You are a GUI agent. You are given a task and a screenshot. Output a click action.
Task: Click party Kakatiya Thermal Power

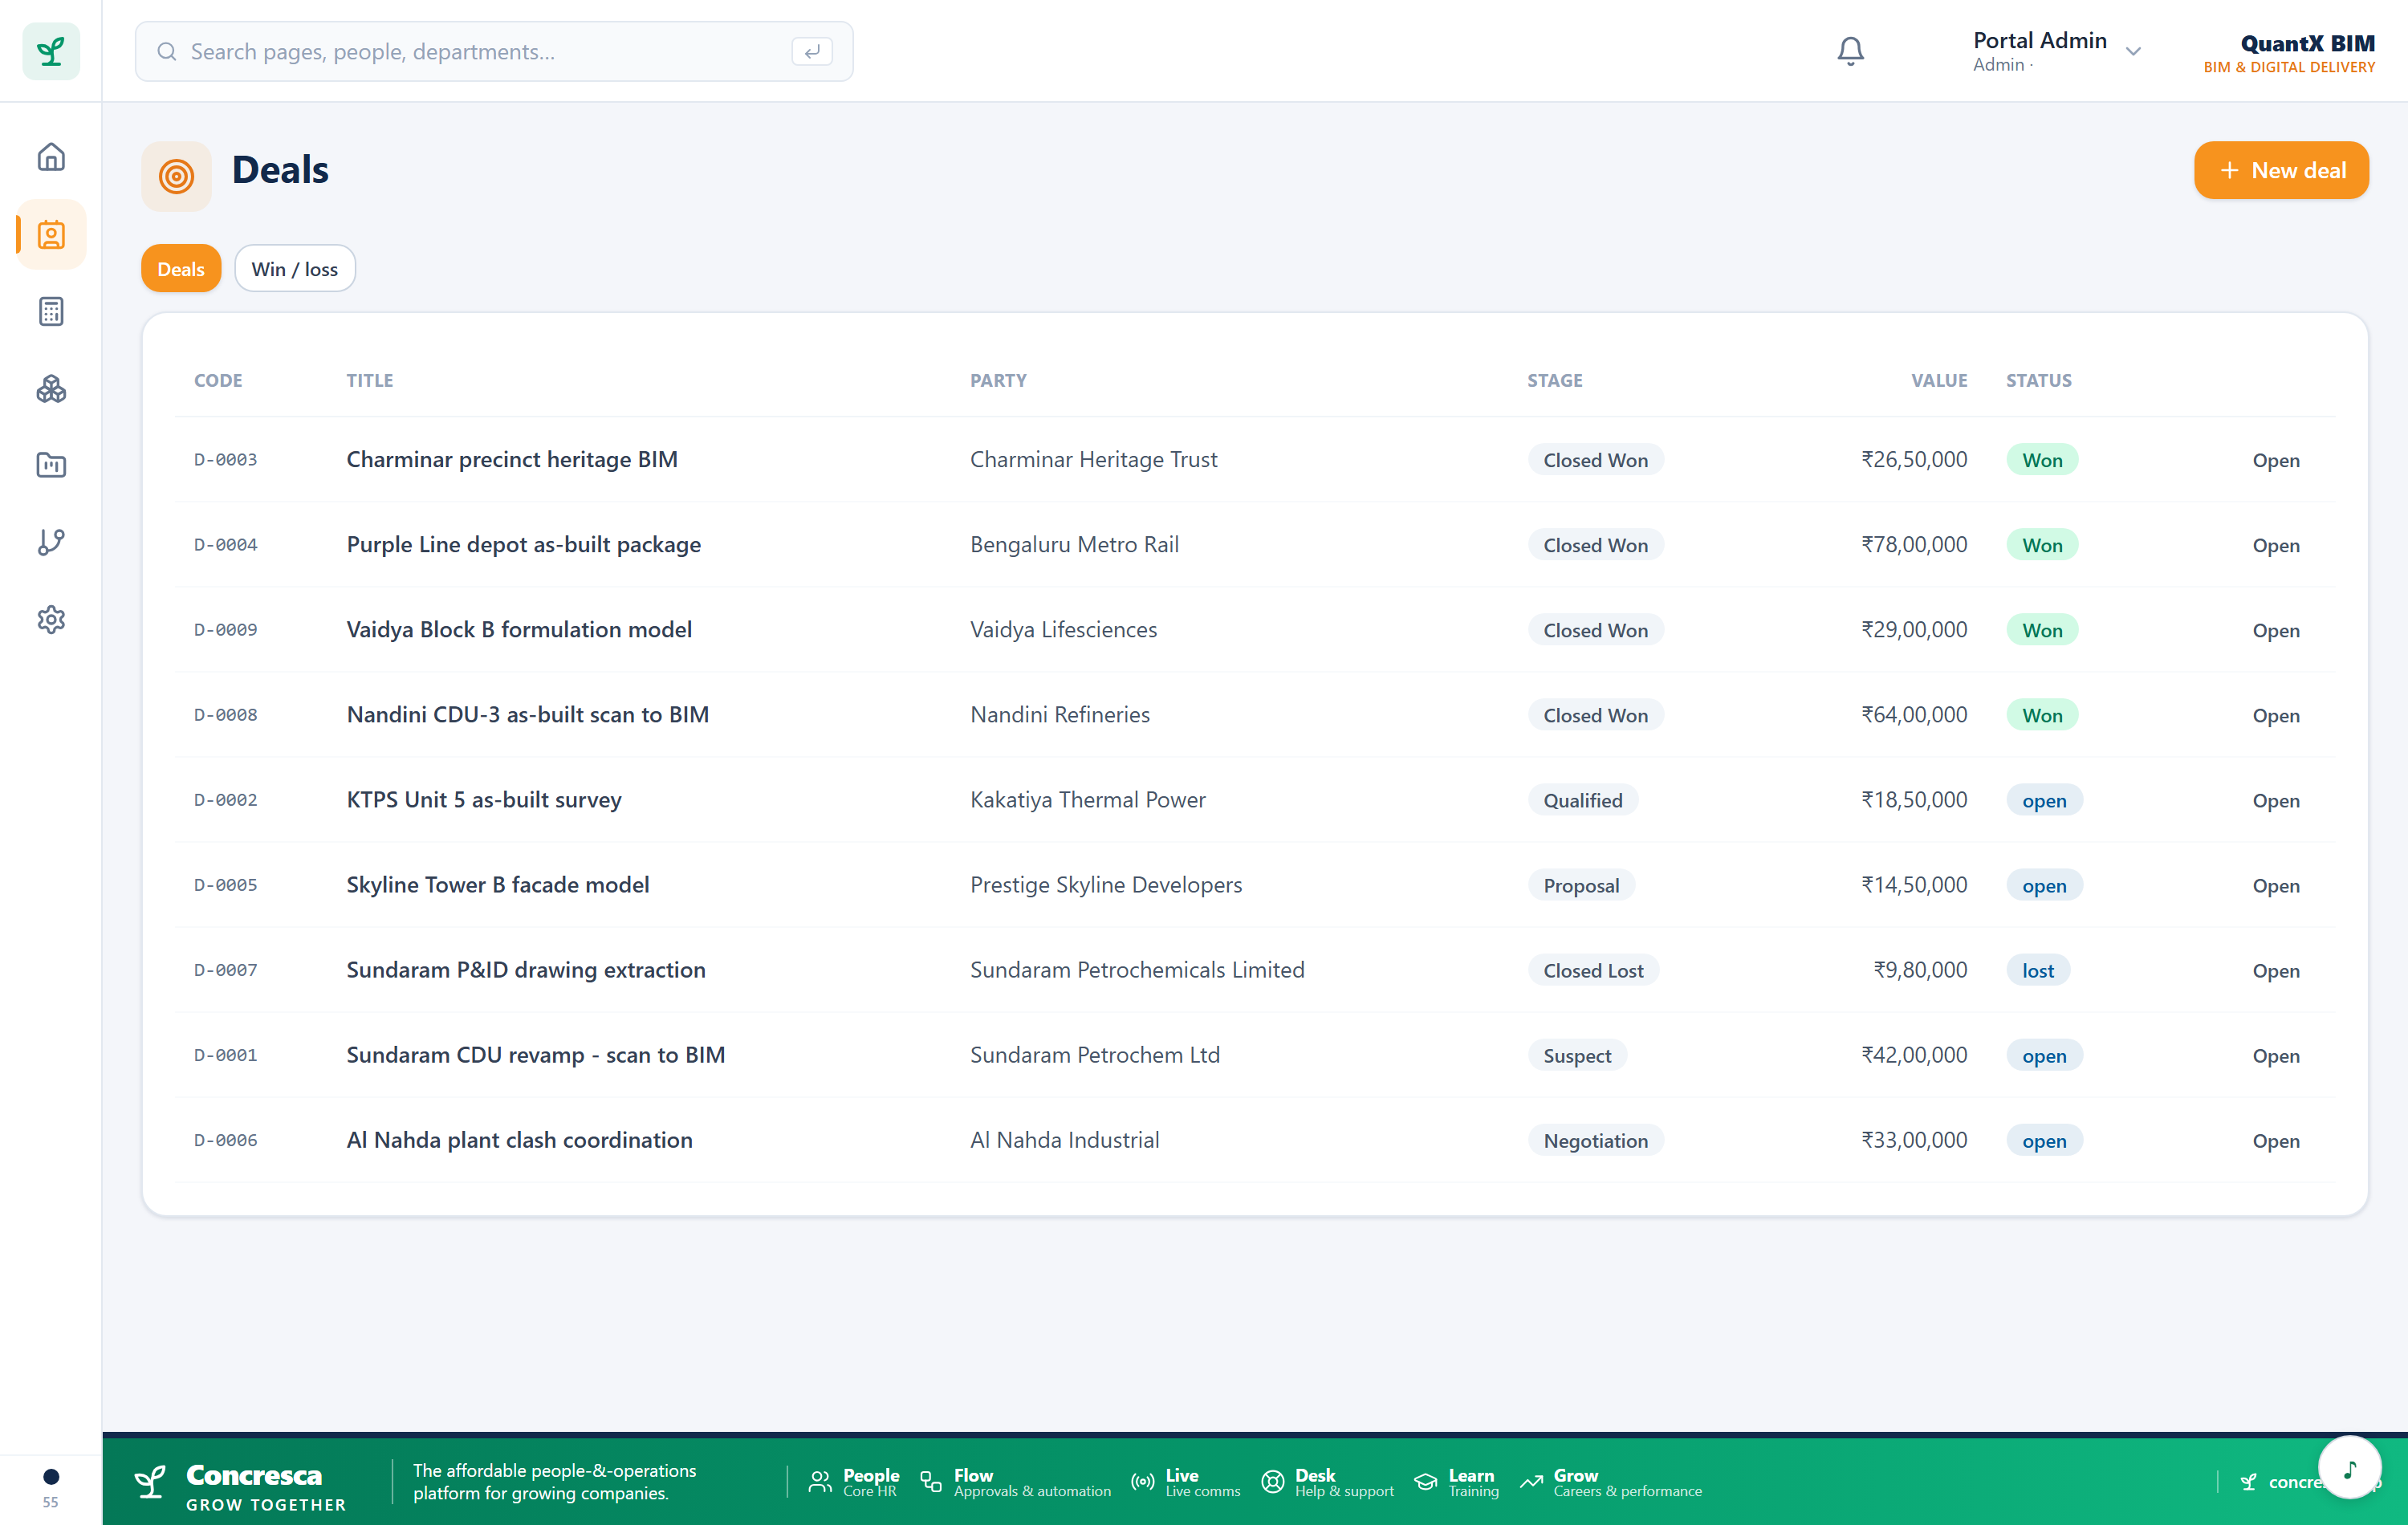[1087, 800]
